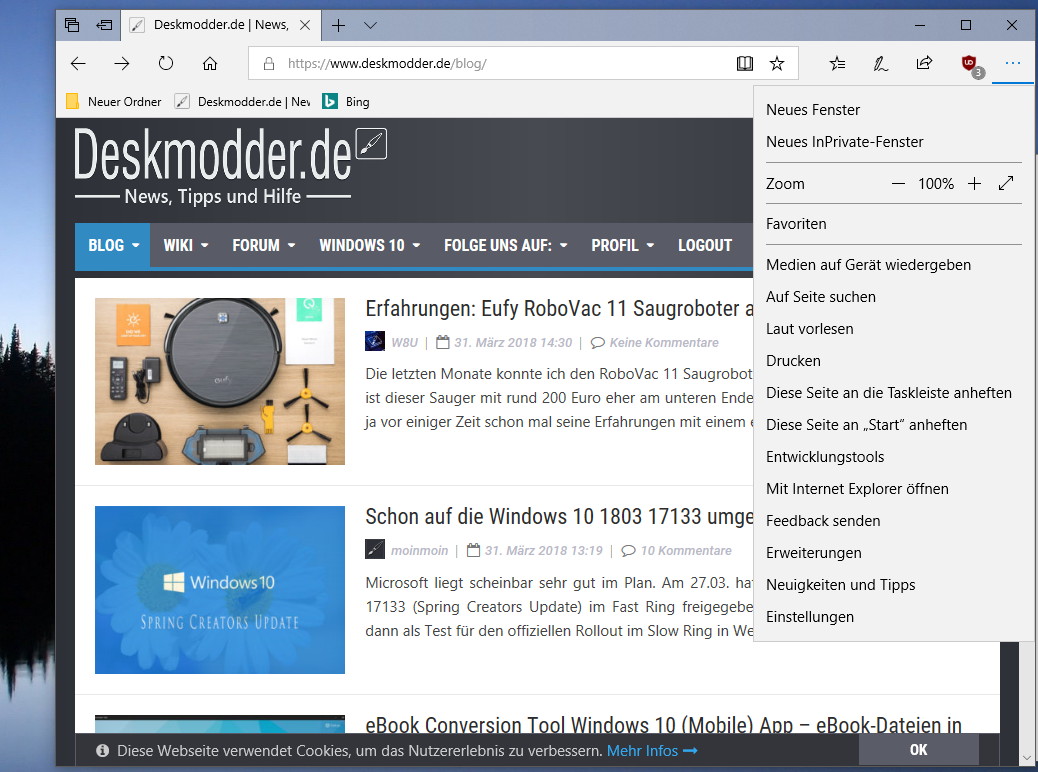This screenshot has height=772, width=1038.
Task: Go back to previous page
Action: (78, 64)
